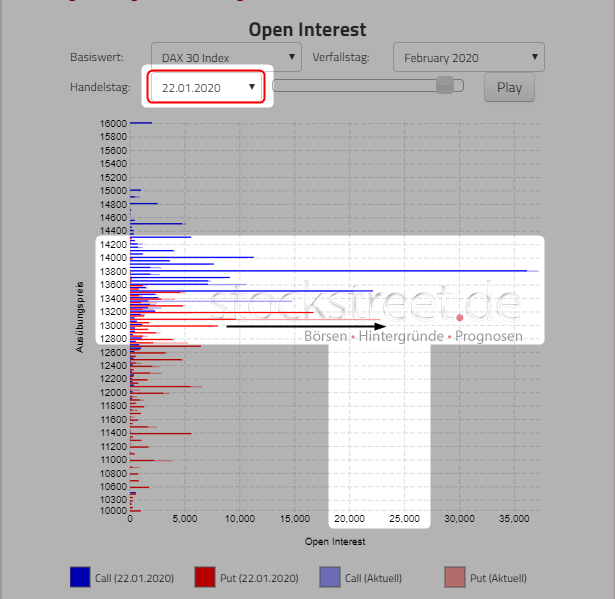This screenshot has width=615, height=599.
Task: Click the blue call bar at strike 16000
Action: click(x=141, y=123)
